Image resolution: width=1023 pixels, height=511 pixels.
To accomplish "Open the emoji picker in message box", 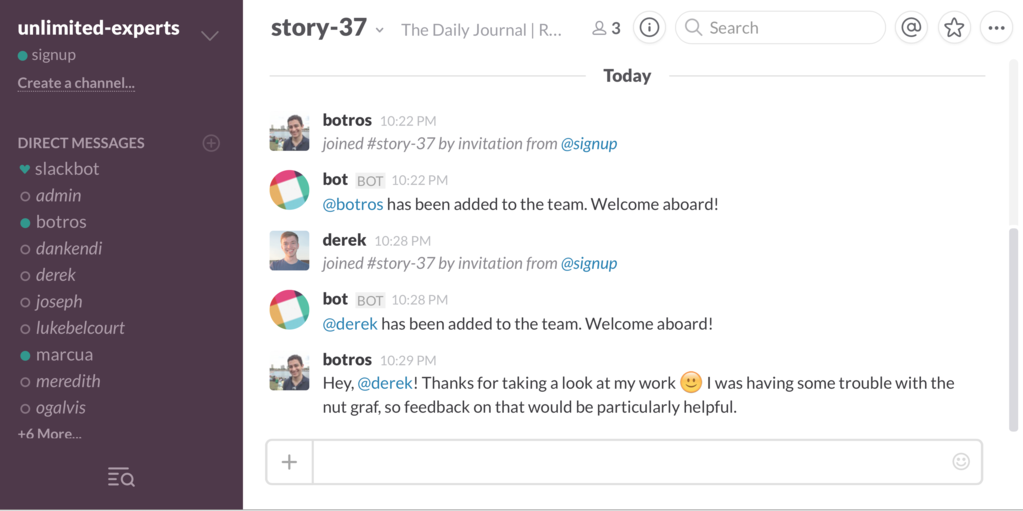I will 961,461.
